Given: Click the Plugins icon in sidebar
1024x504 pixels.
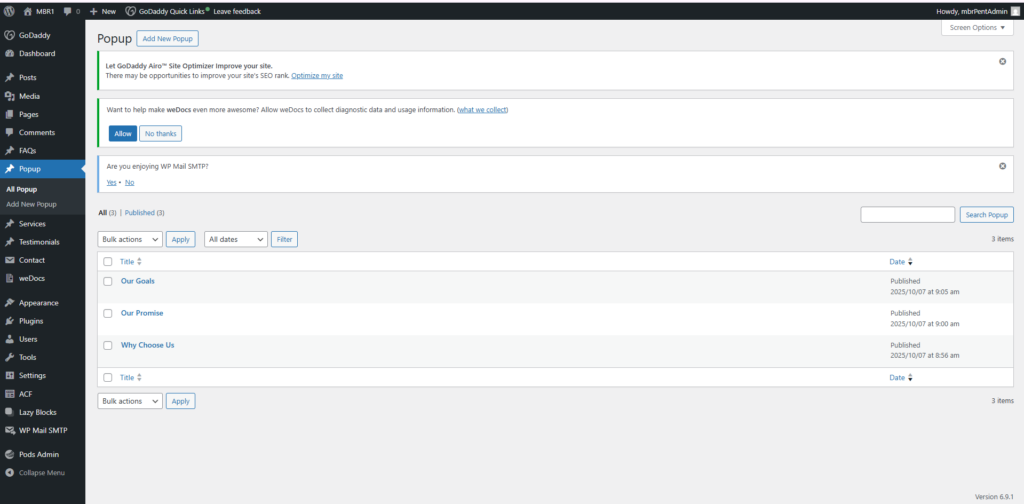Looking at the screenshot, I should click(10, 321).
